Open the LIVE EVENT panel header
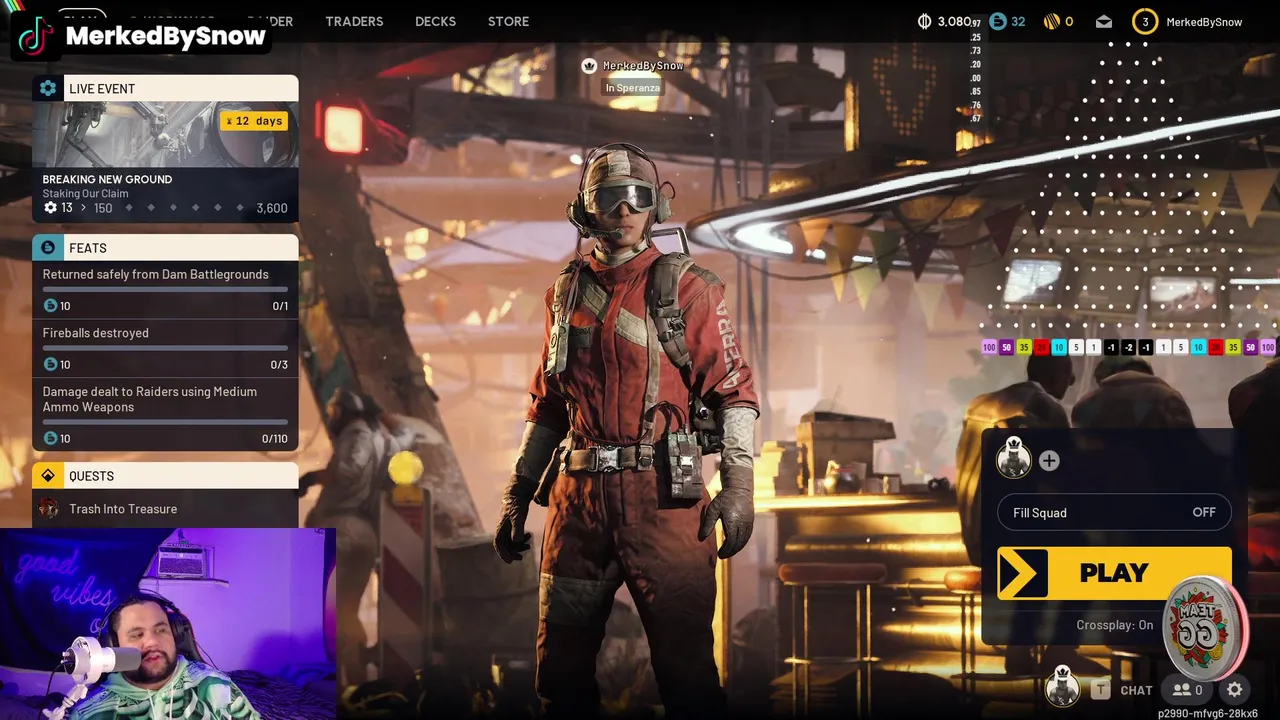The height and width of the screenshot is (720, 1280). (165, 88)
